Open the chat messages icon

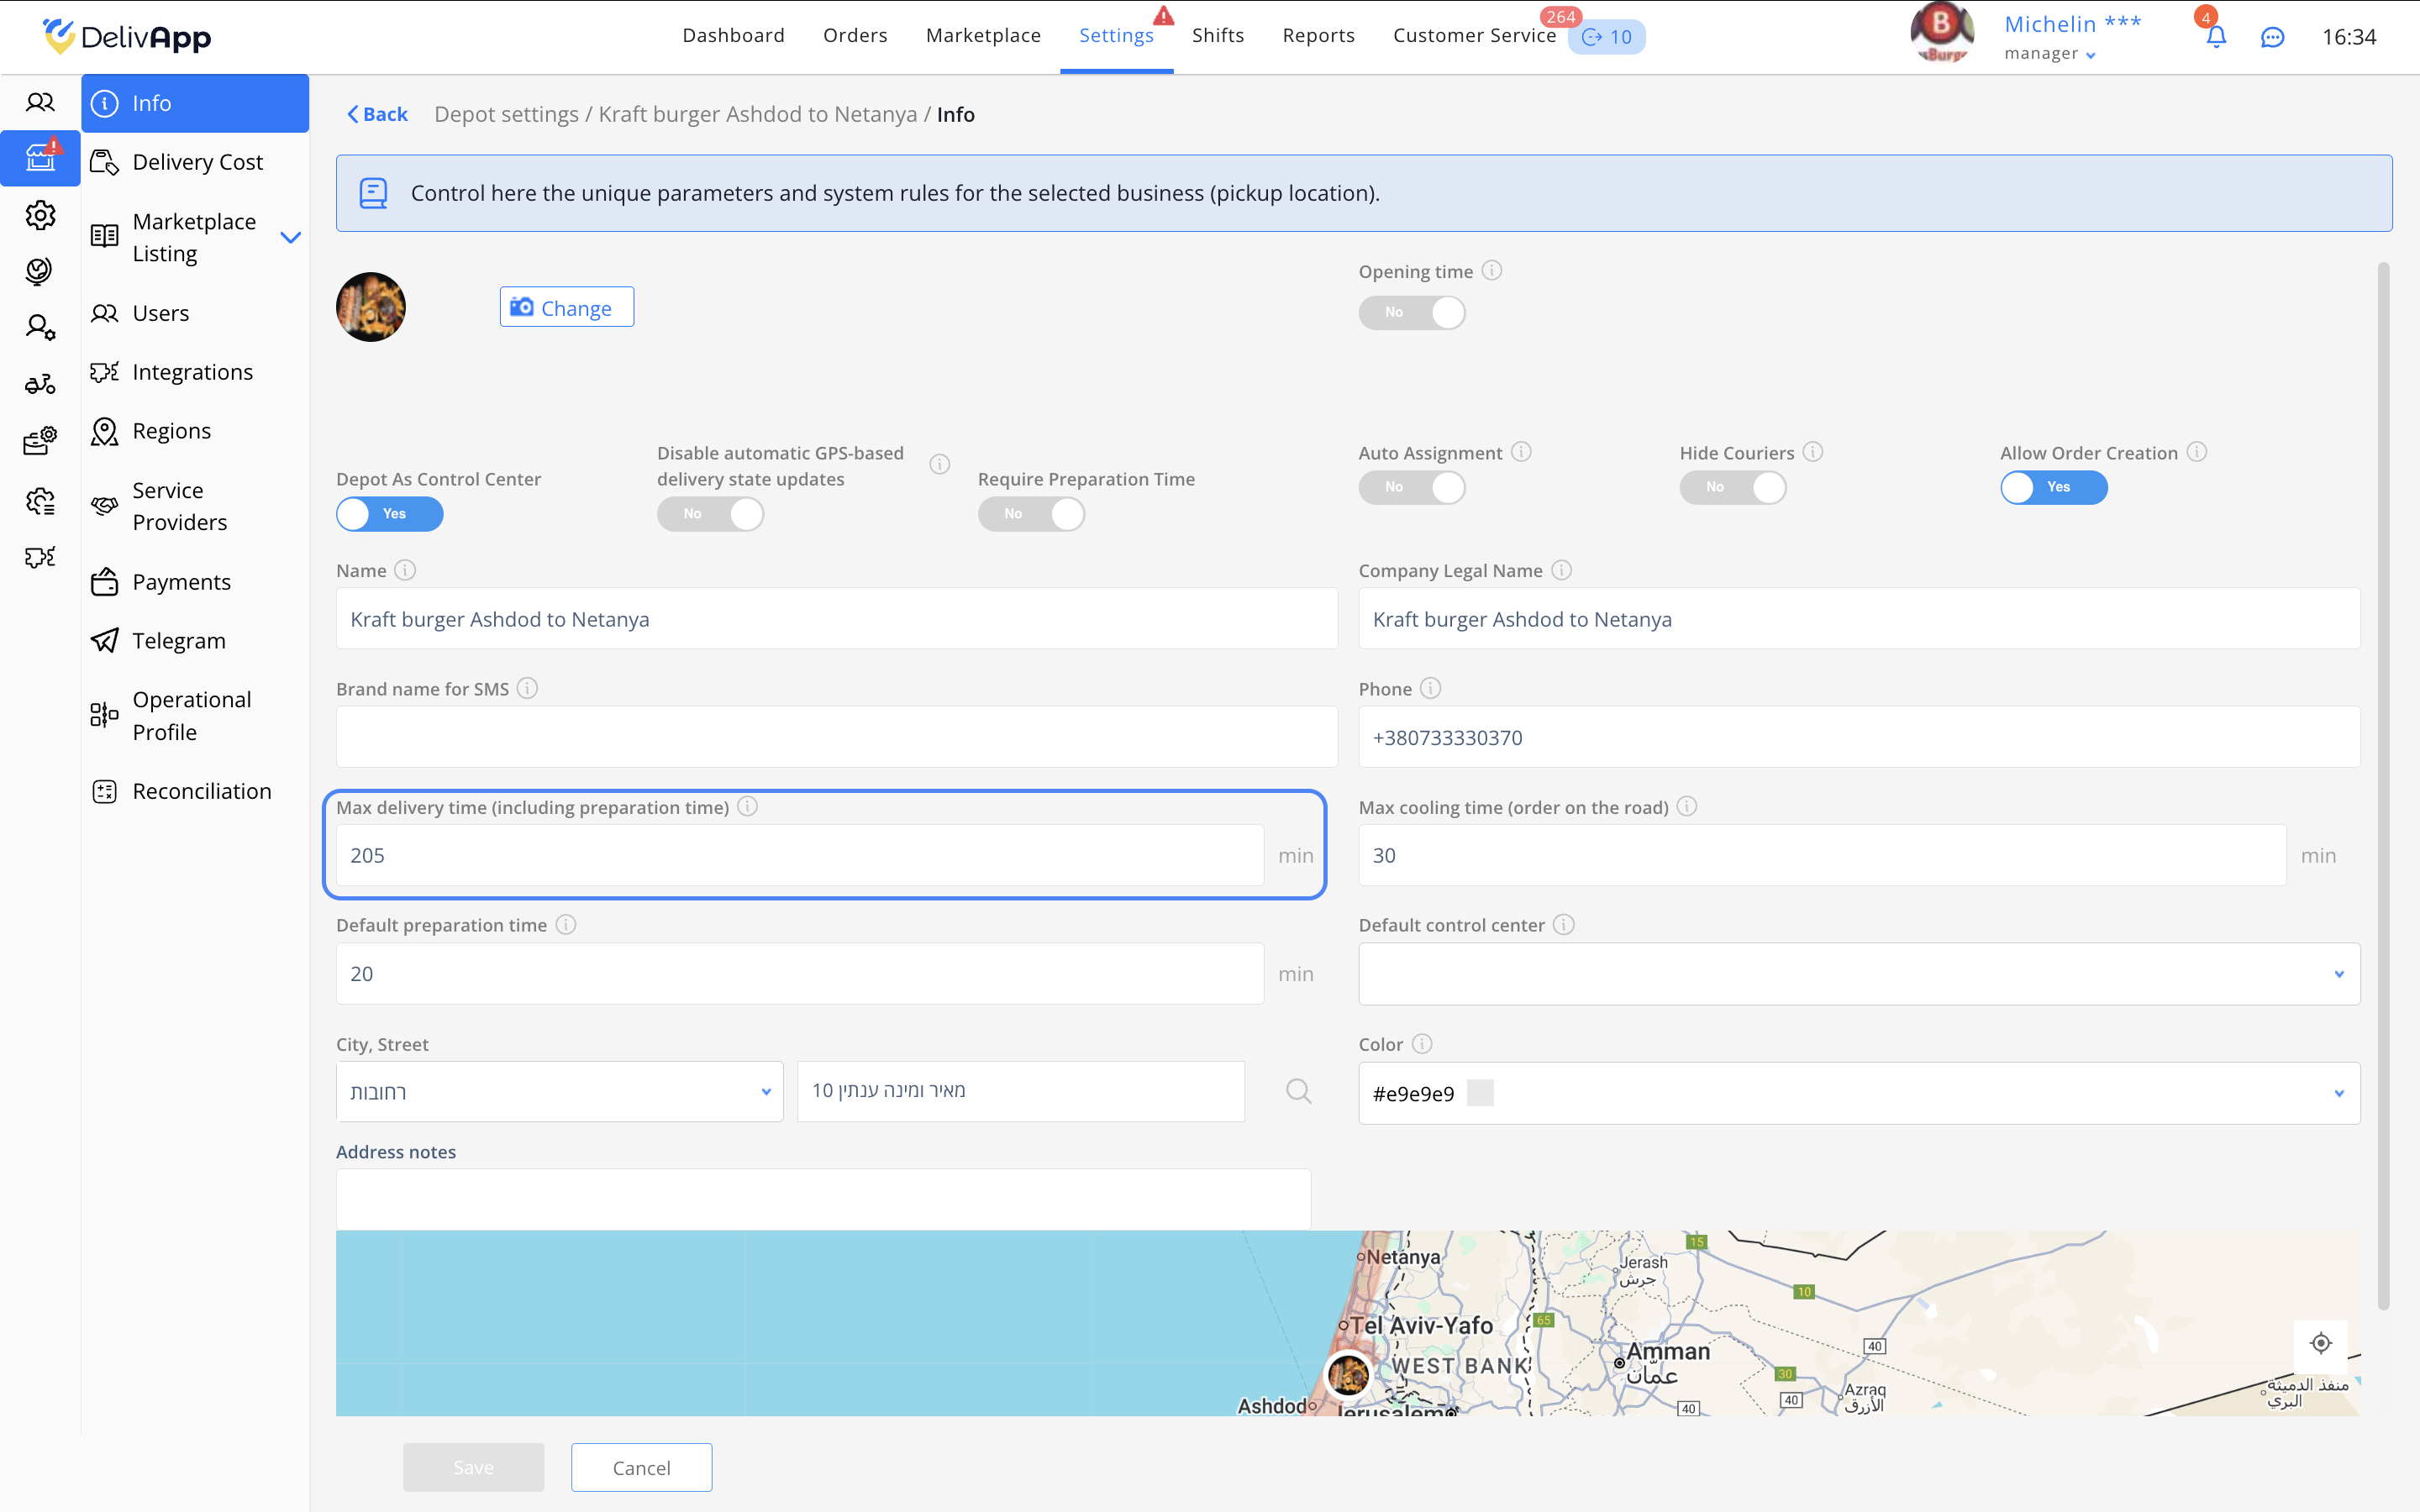(x=2272, y=38)
